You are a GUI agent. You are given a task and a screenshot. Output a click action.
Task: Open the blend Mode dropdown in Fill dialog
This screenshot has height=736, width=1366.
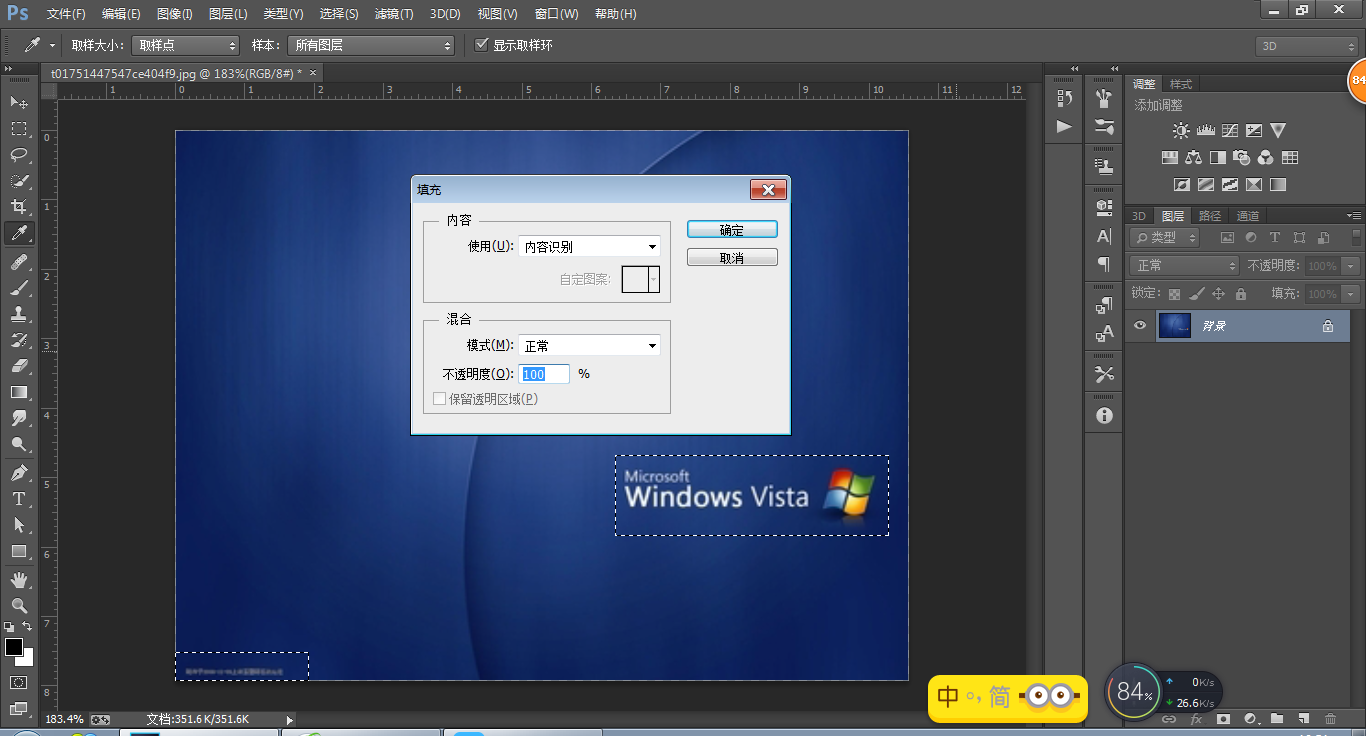589,346
